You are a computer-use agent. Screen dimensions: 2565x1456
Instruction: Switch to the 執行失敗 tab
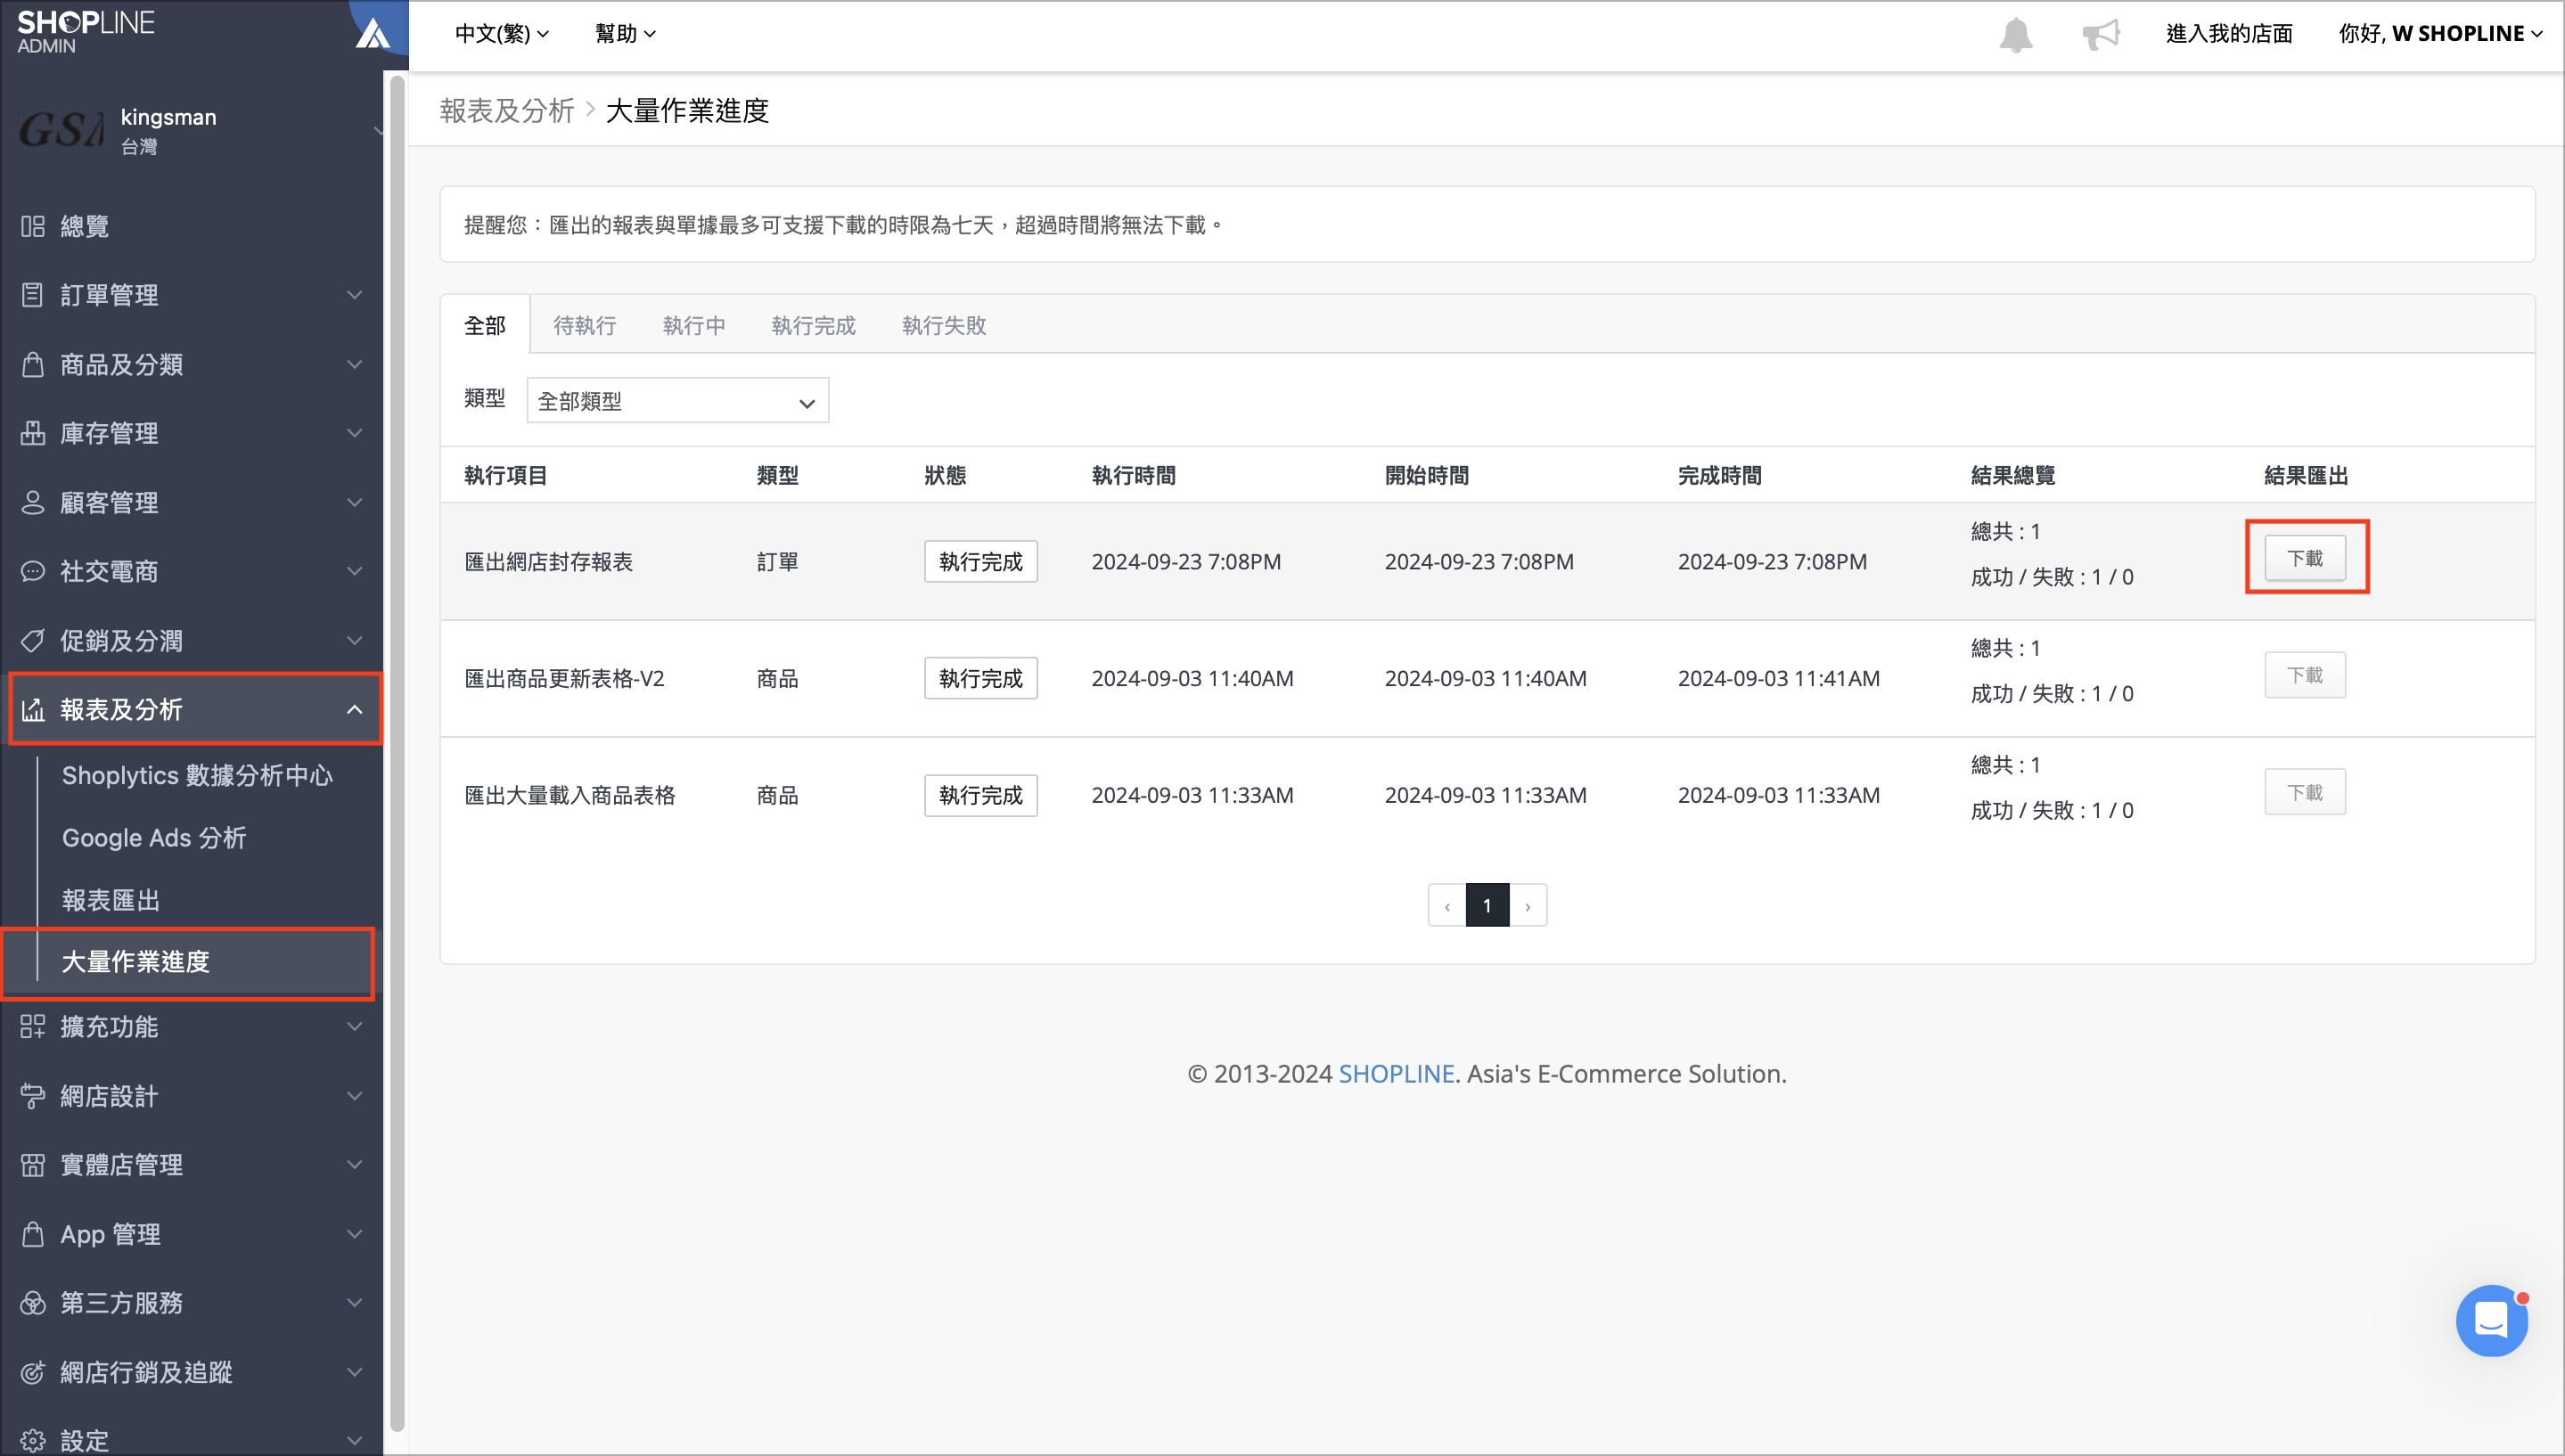pyautogui.click(x=944, y=325)
